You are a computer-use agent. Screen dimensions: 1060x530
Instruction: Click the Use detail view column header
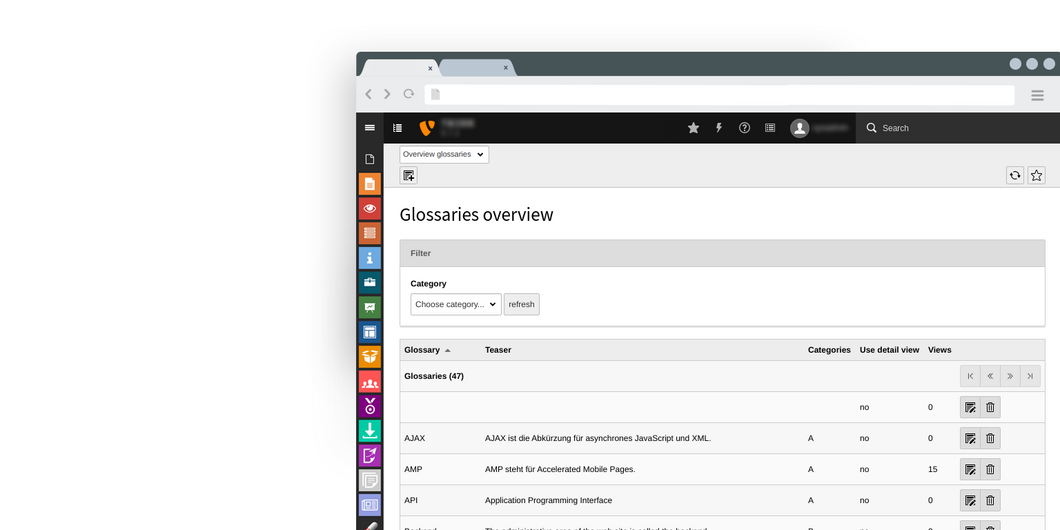click(889, 350)
